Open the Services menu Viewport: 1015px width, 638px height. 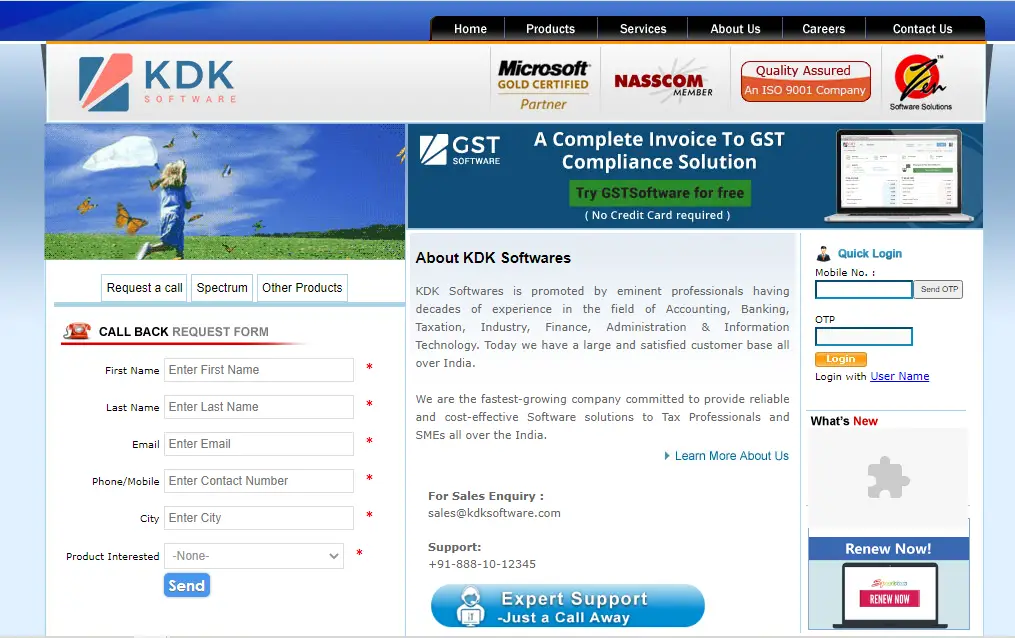tap(643, 29)
